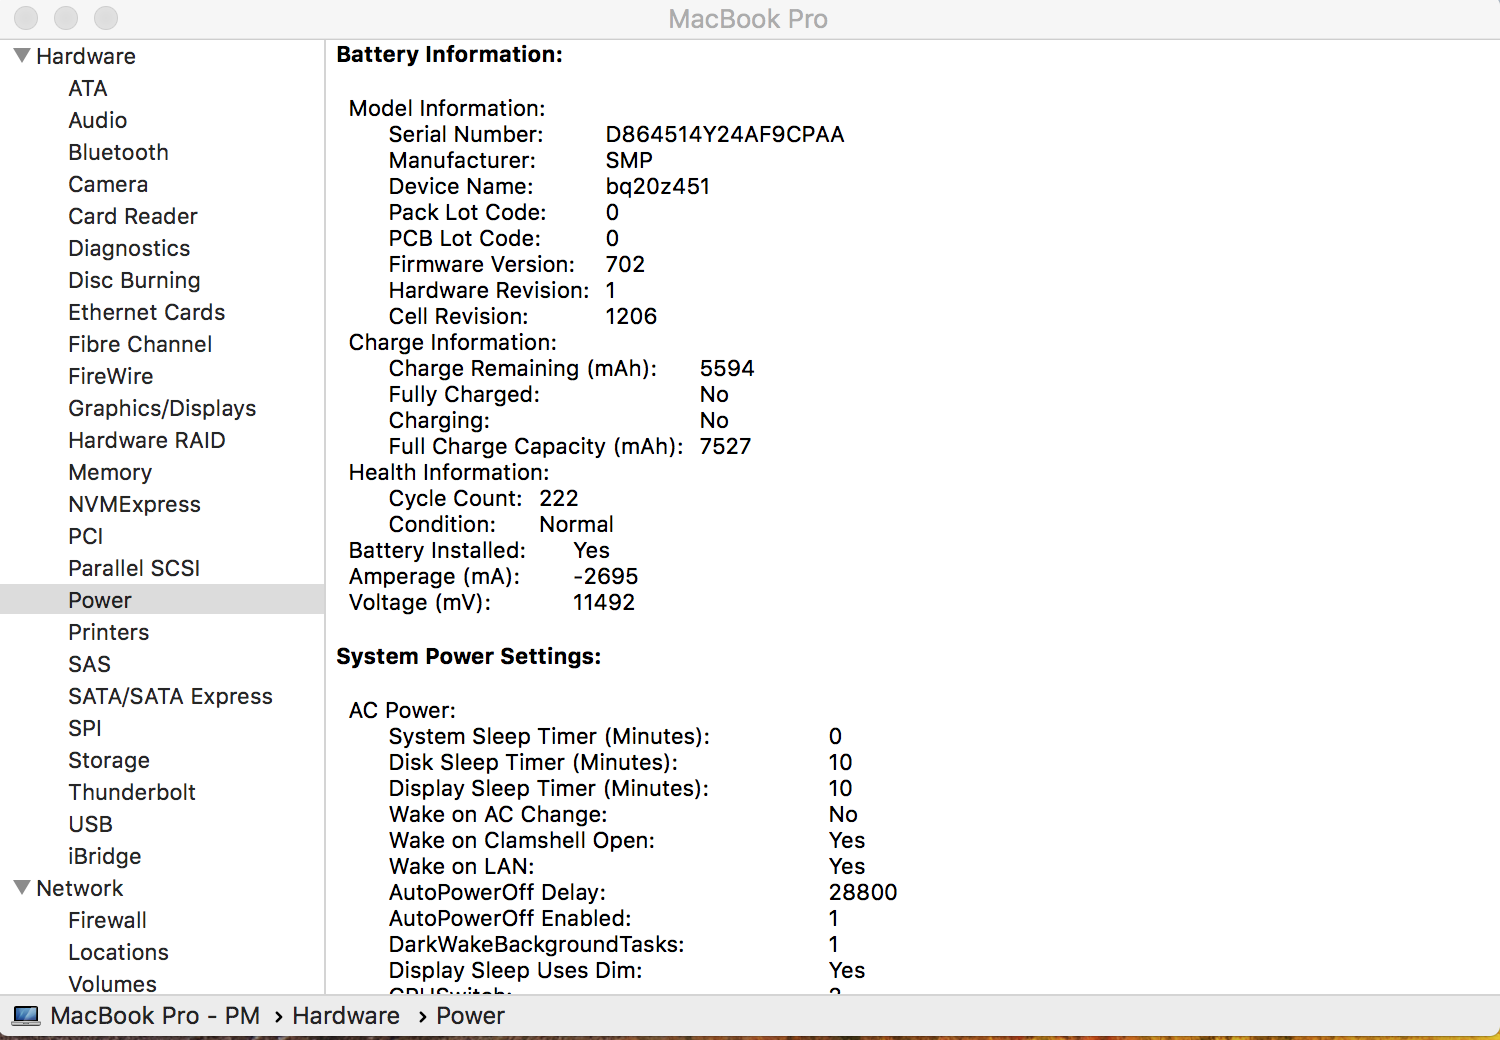Screen dimensions: 1500x1040
Task: Click the Display Sleep Uses Dim label
Action: click(x=516, y=970)
